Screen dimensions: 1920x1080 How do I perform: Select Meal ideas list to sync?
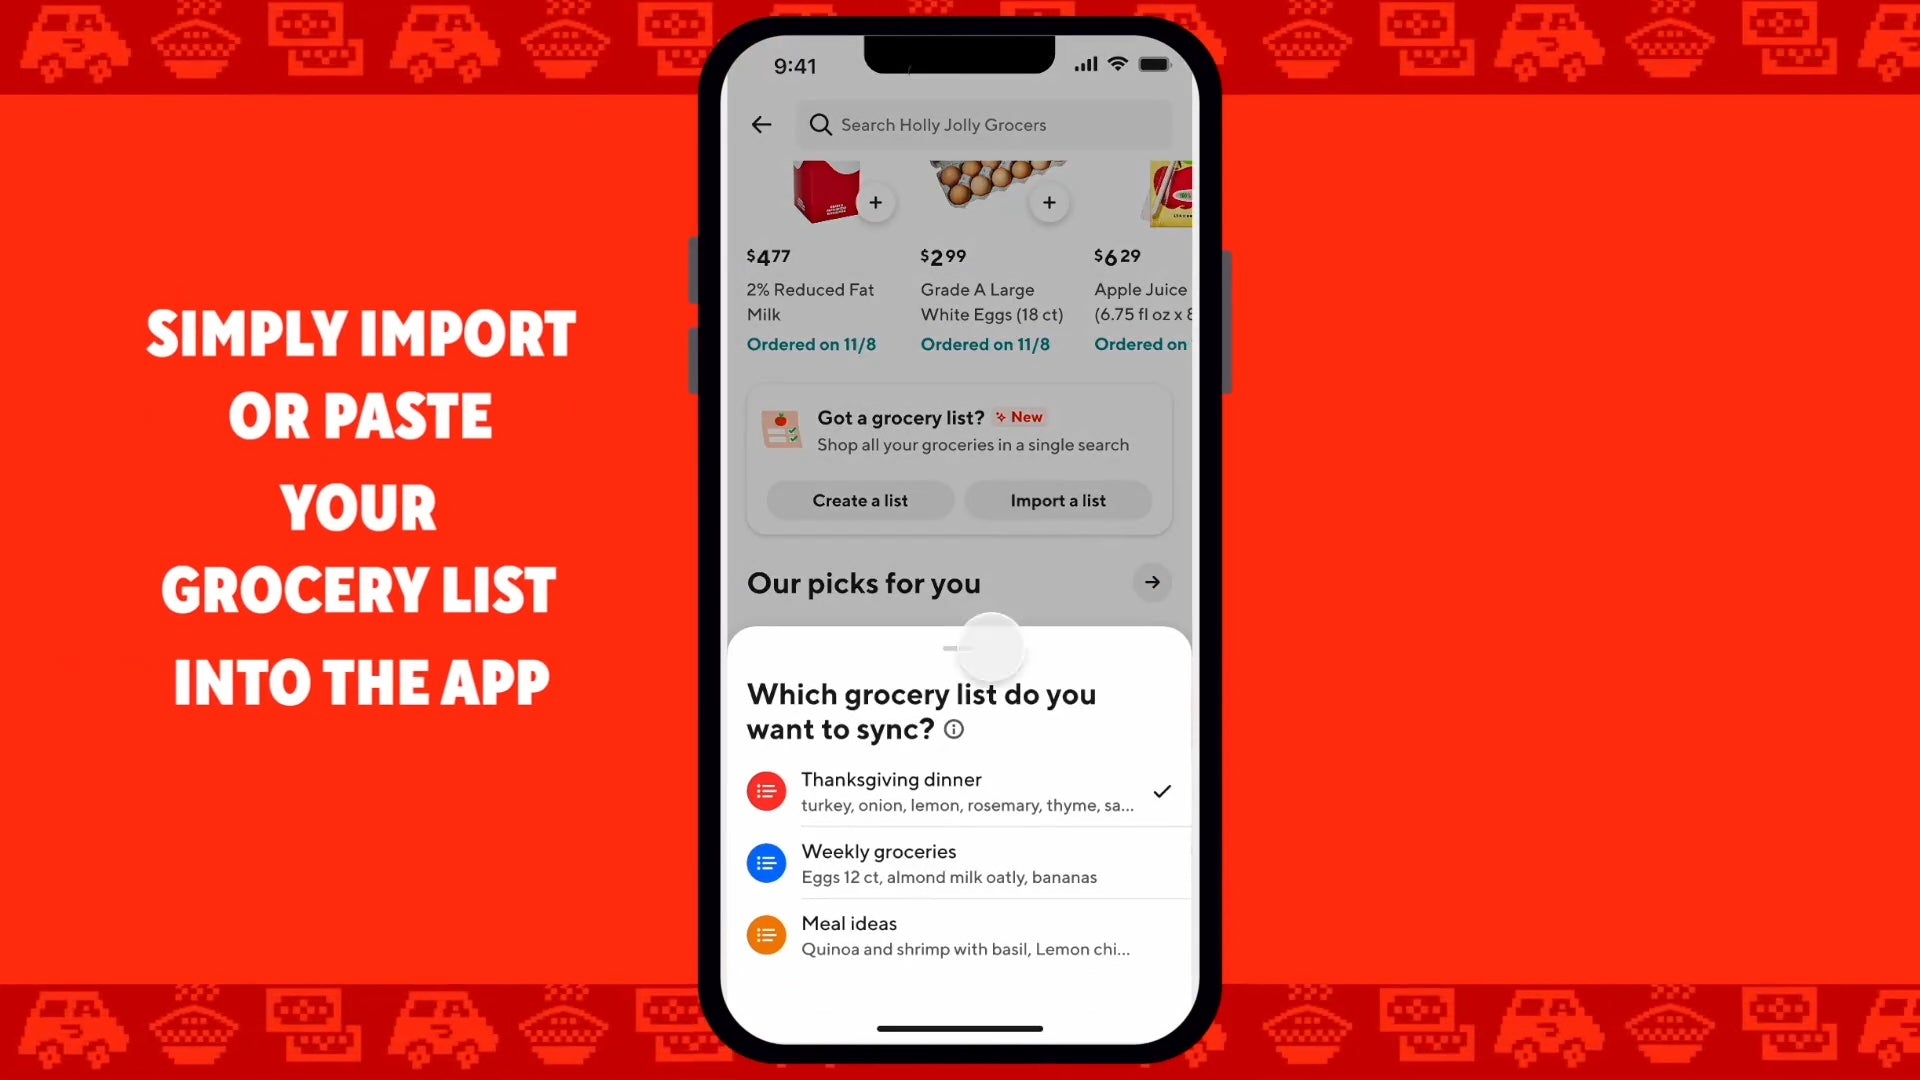pos(959,935)
